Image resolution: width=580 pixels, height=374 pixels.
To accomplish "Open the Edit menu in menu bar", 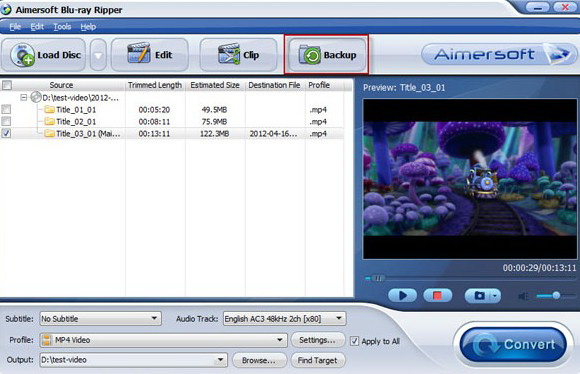I will [37, 27].
